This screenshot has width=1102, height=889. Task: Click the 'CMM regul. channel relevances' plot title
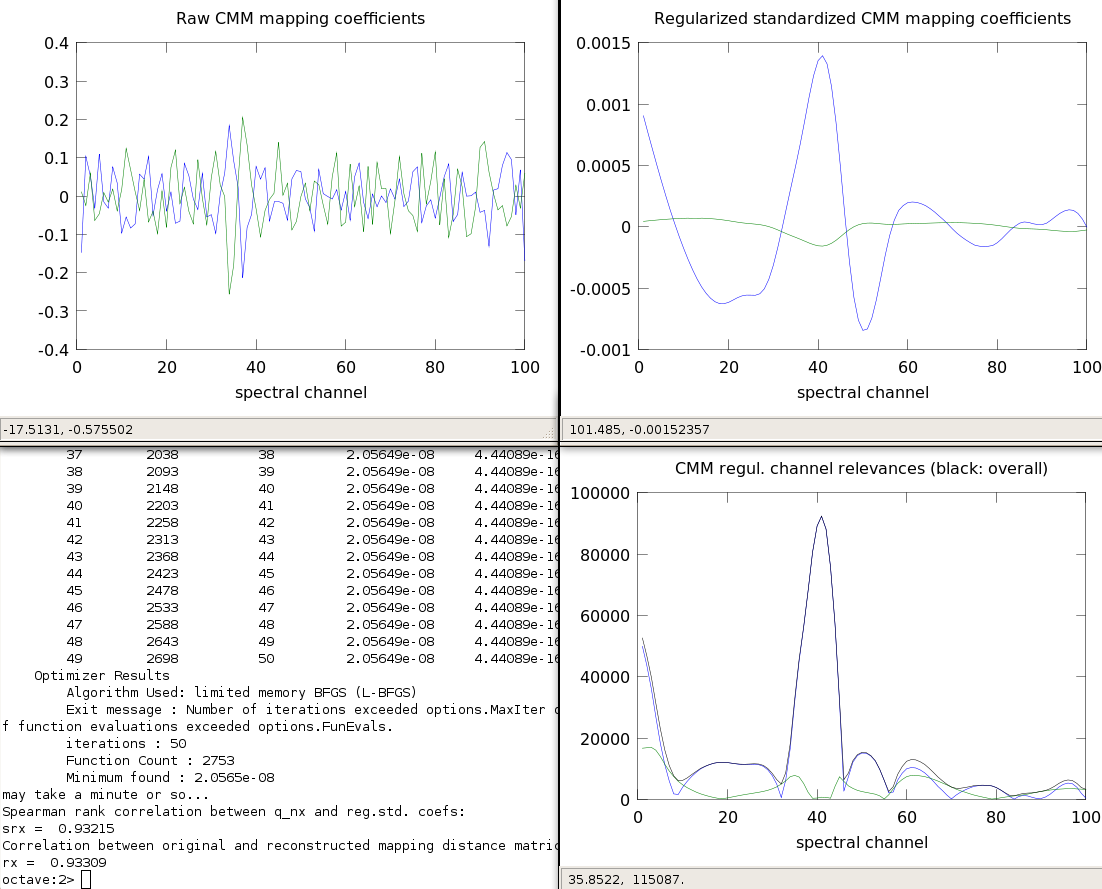(x=862, y=468)
